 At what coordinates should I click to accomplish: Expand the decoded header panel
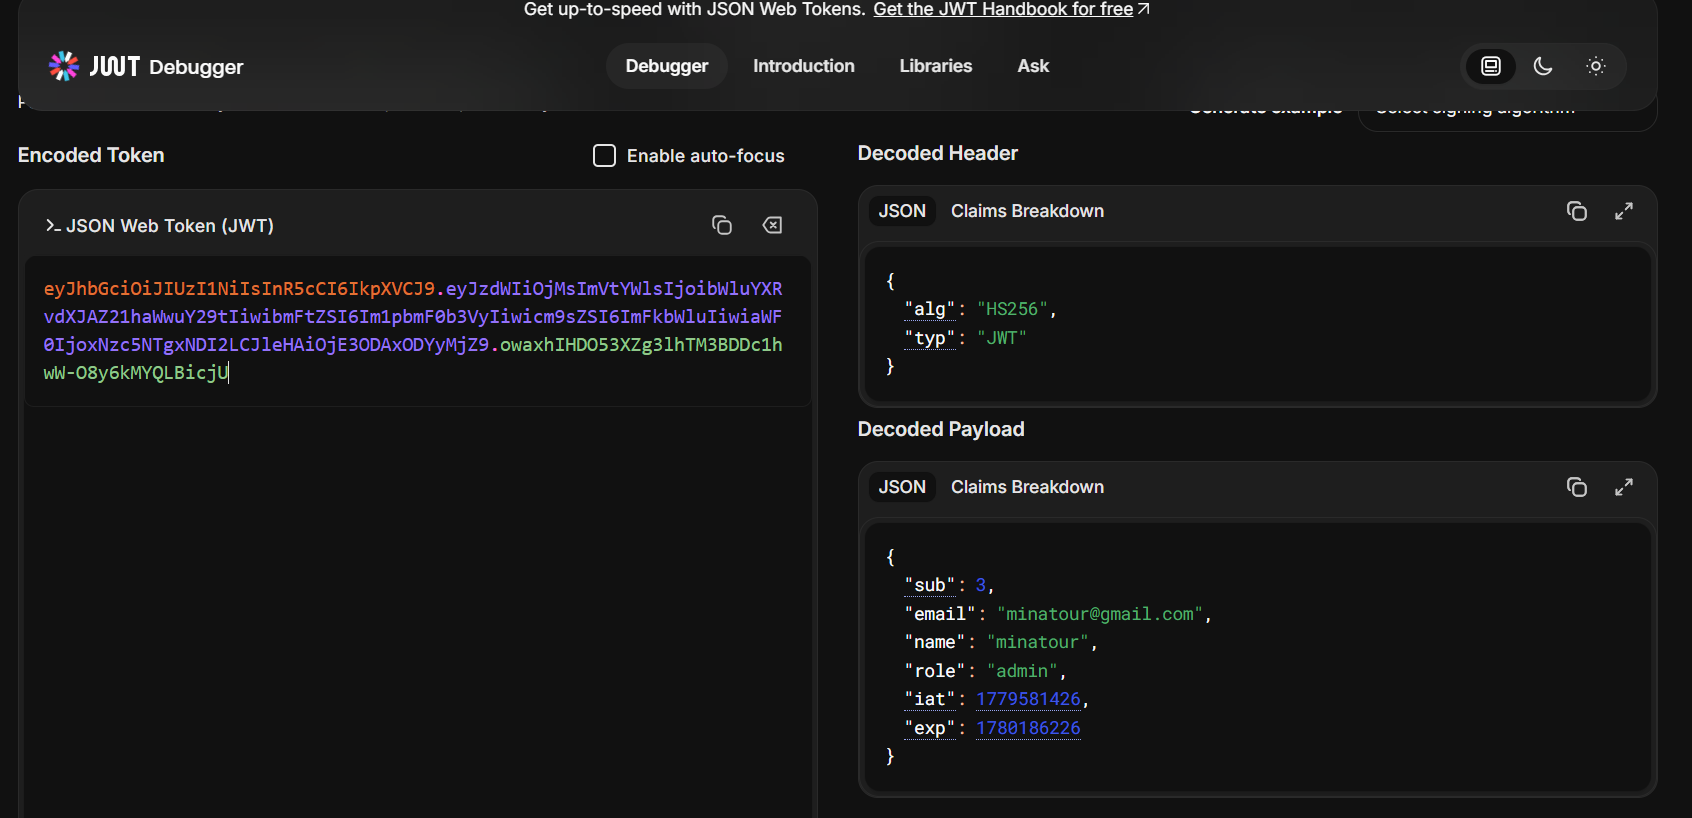(1624, 211)
